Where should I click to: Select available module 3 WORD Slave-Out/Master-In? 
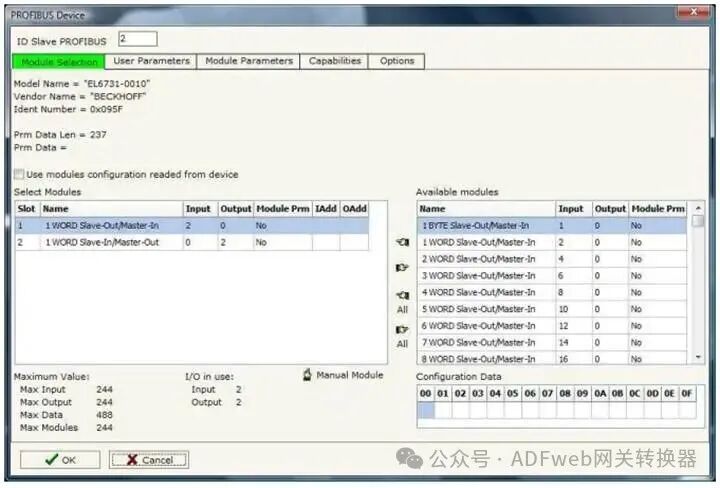(552, 275)
